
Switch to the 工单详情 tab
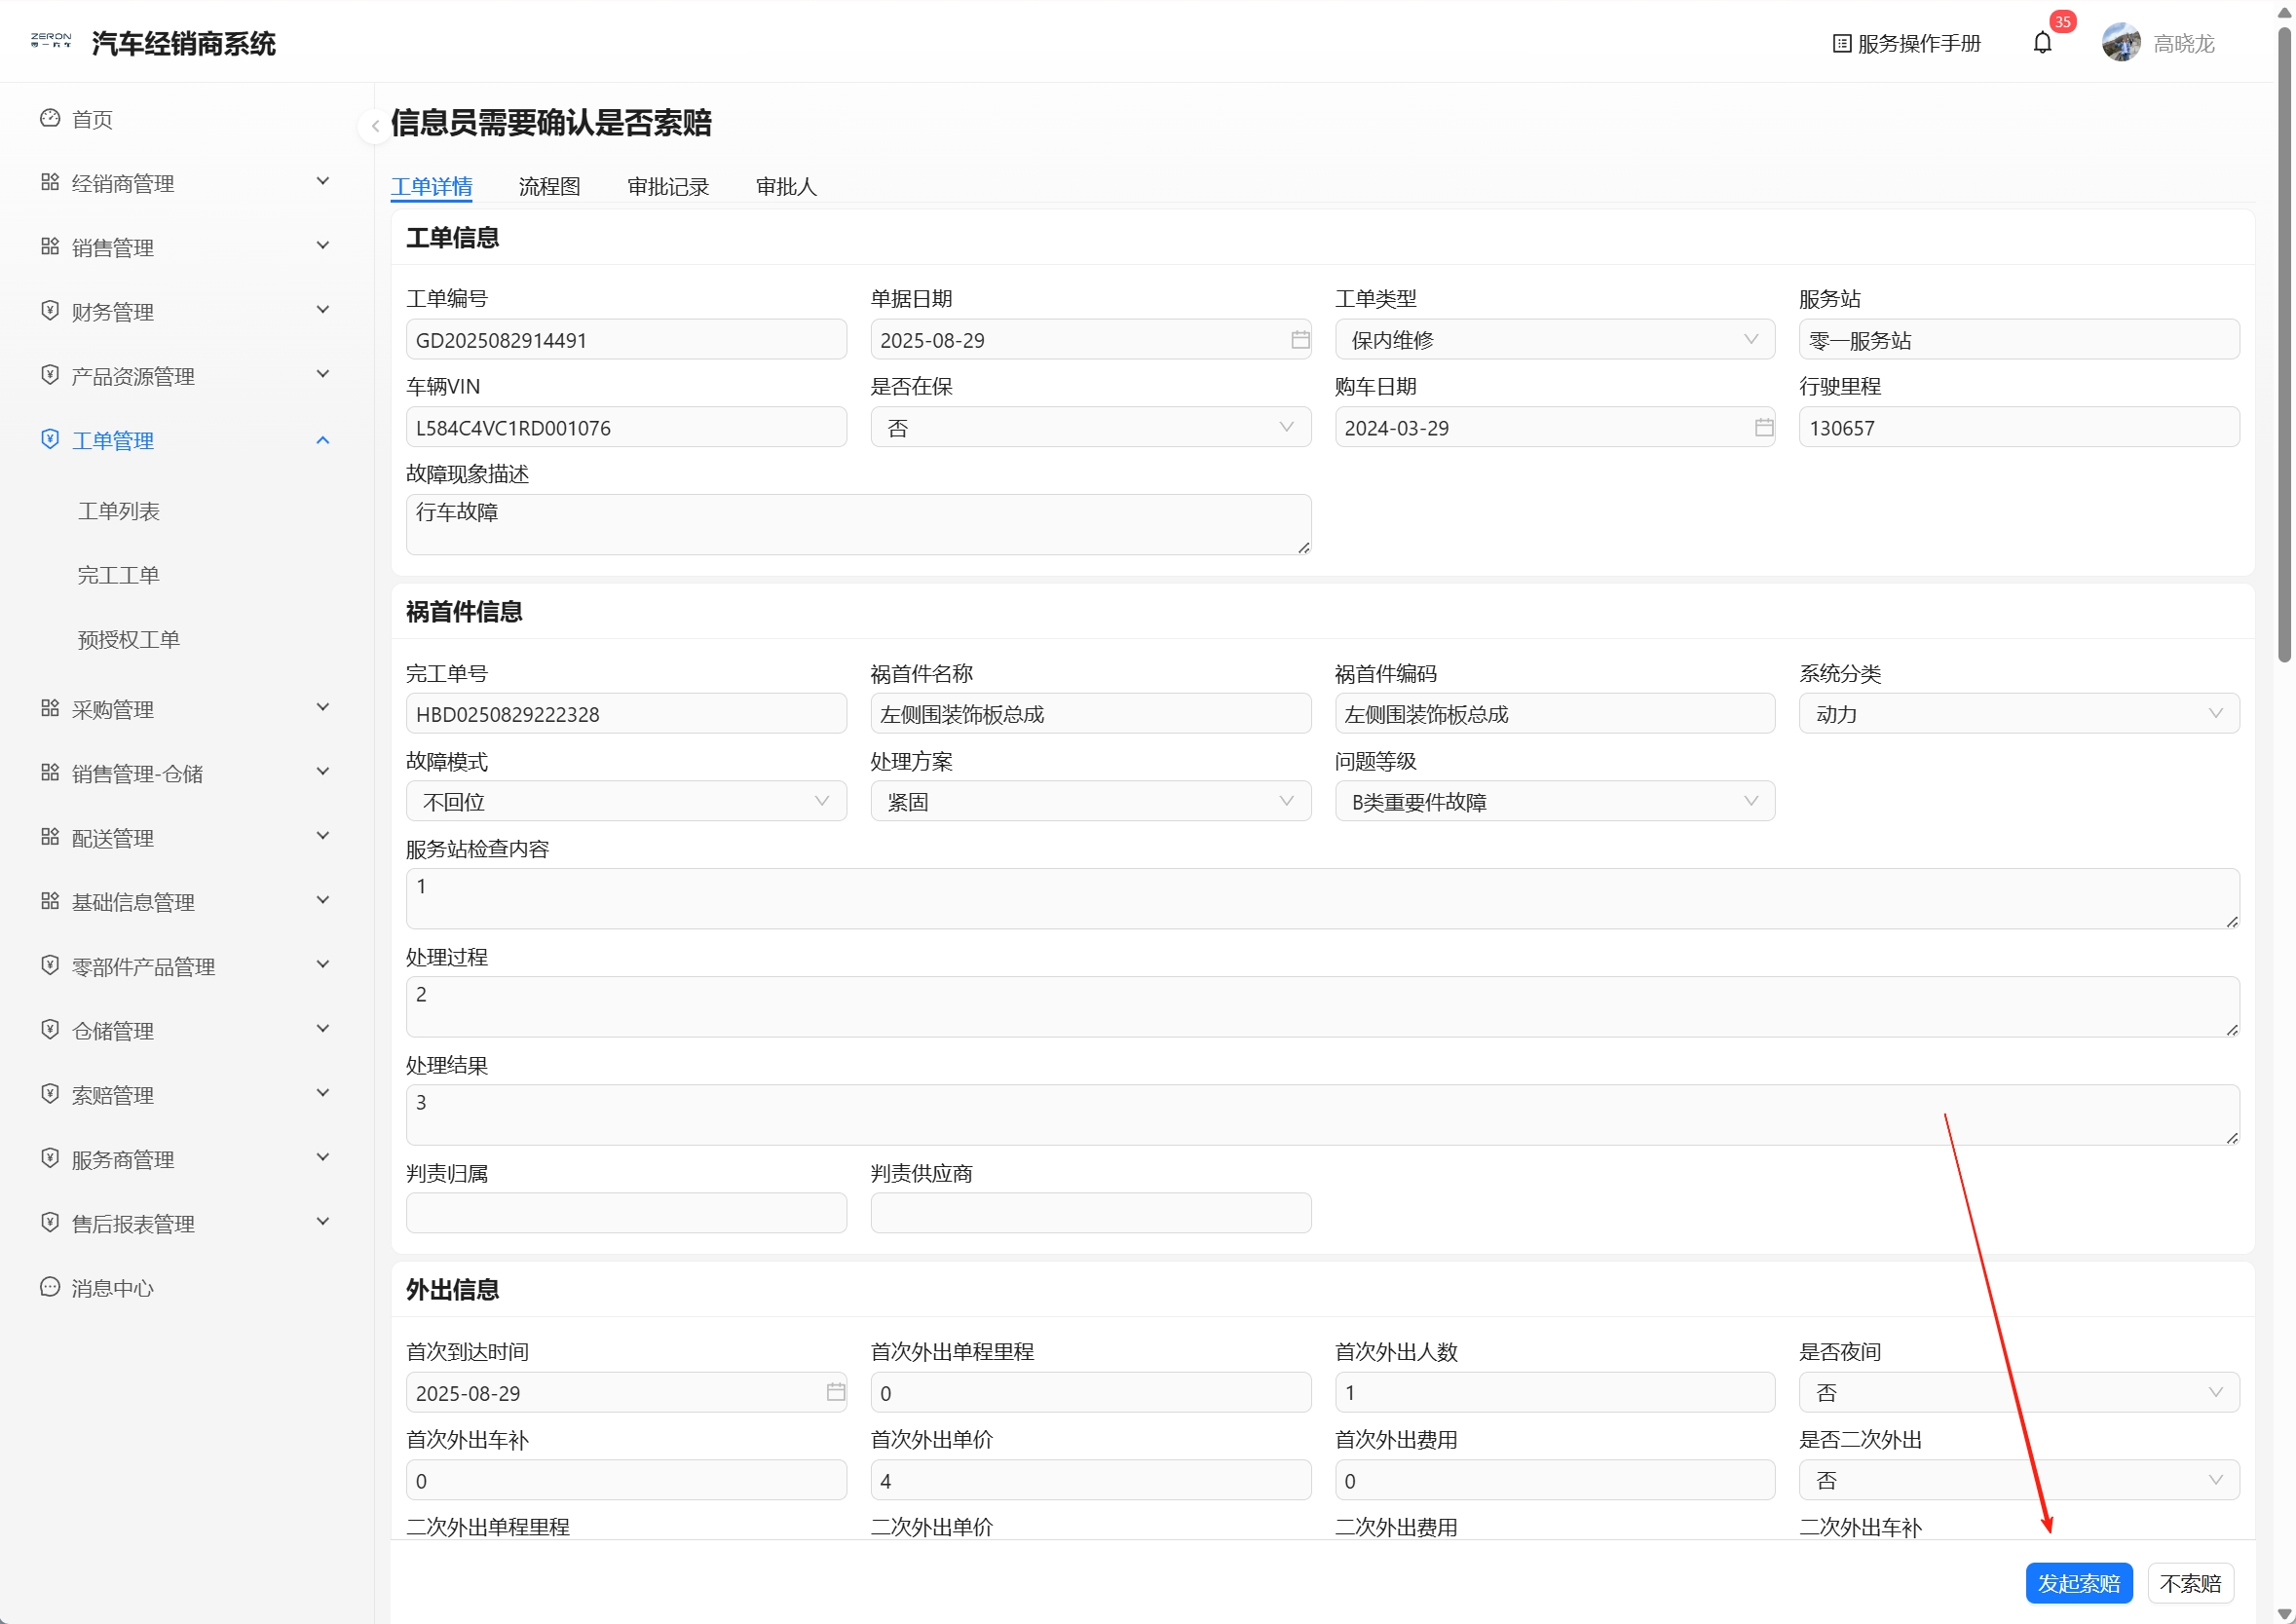click(x=431, y=186)
